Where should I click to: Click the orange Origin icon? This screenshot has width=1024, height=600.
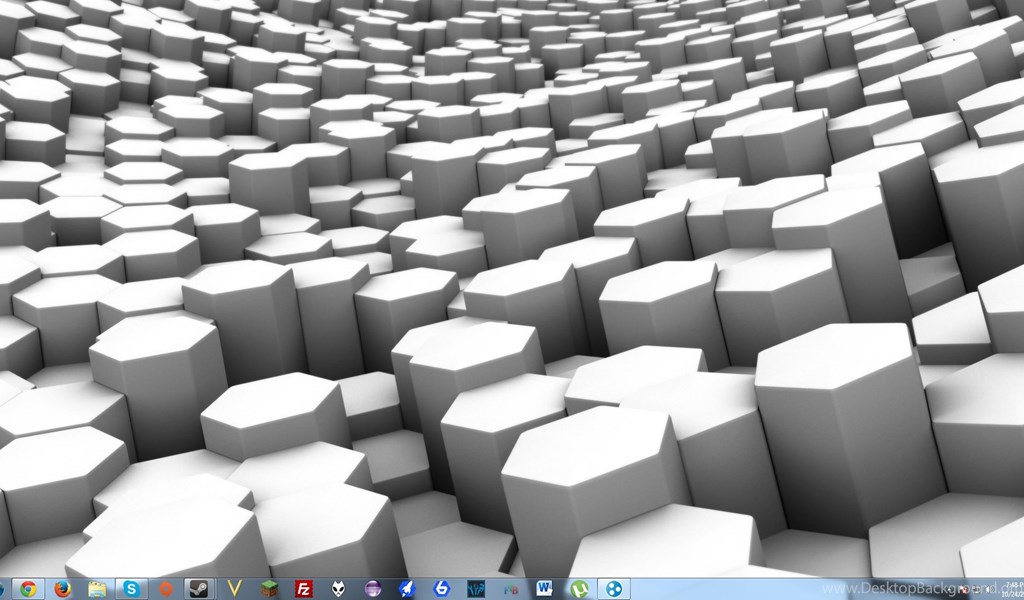click(166, 589)
